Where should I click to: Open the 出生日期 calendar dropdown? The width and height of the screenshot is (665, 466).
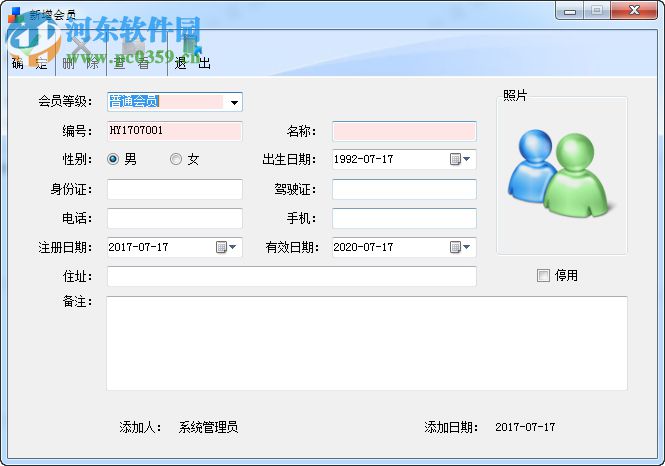point(460,159)
